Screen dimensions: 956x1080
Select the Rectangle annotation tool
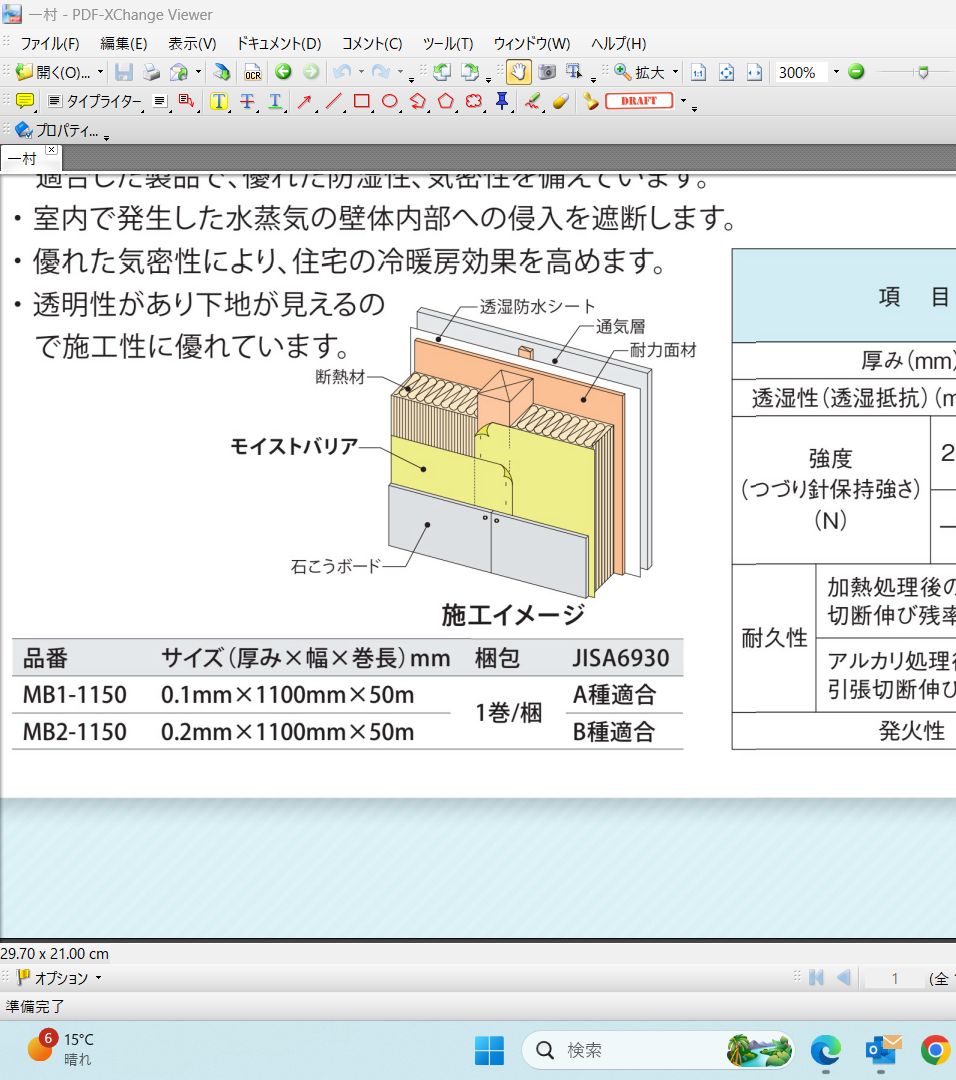[362, 101]
